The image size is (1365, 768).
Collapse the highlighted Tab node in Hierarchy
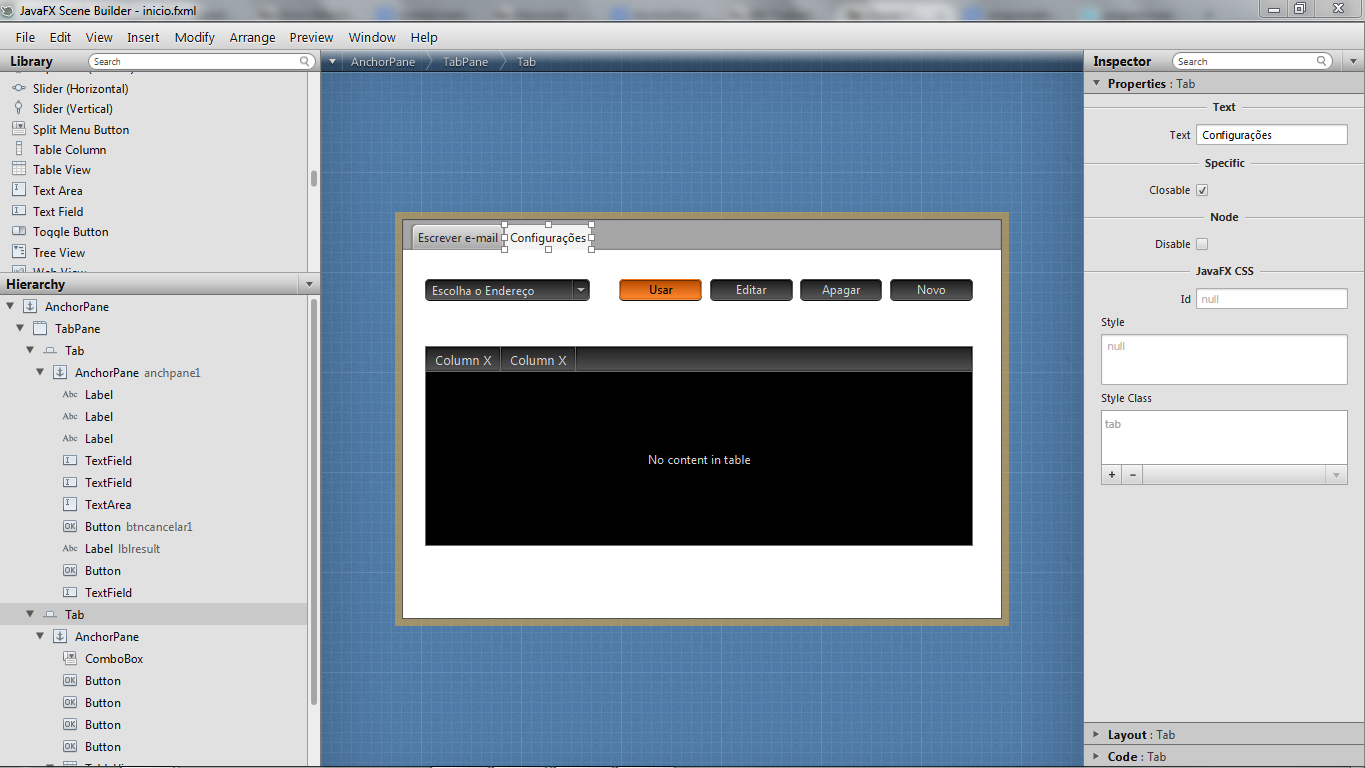click(x=30, y=614)
